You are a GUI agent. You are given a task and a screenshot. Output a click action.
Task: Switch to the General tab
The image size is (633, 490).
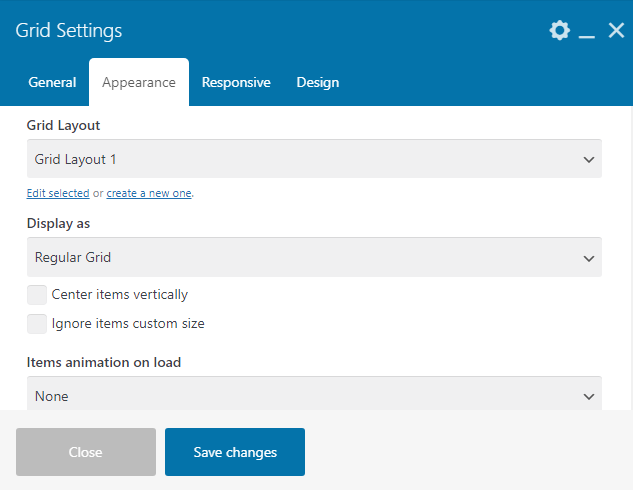(x=52, y=82)
